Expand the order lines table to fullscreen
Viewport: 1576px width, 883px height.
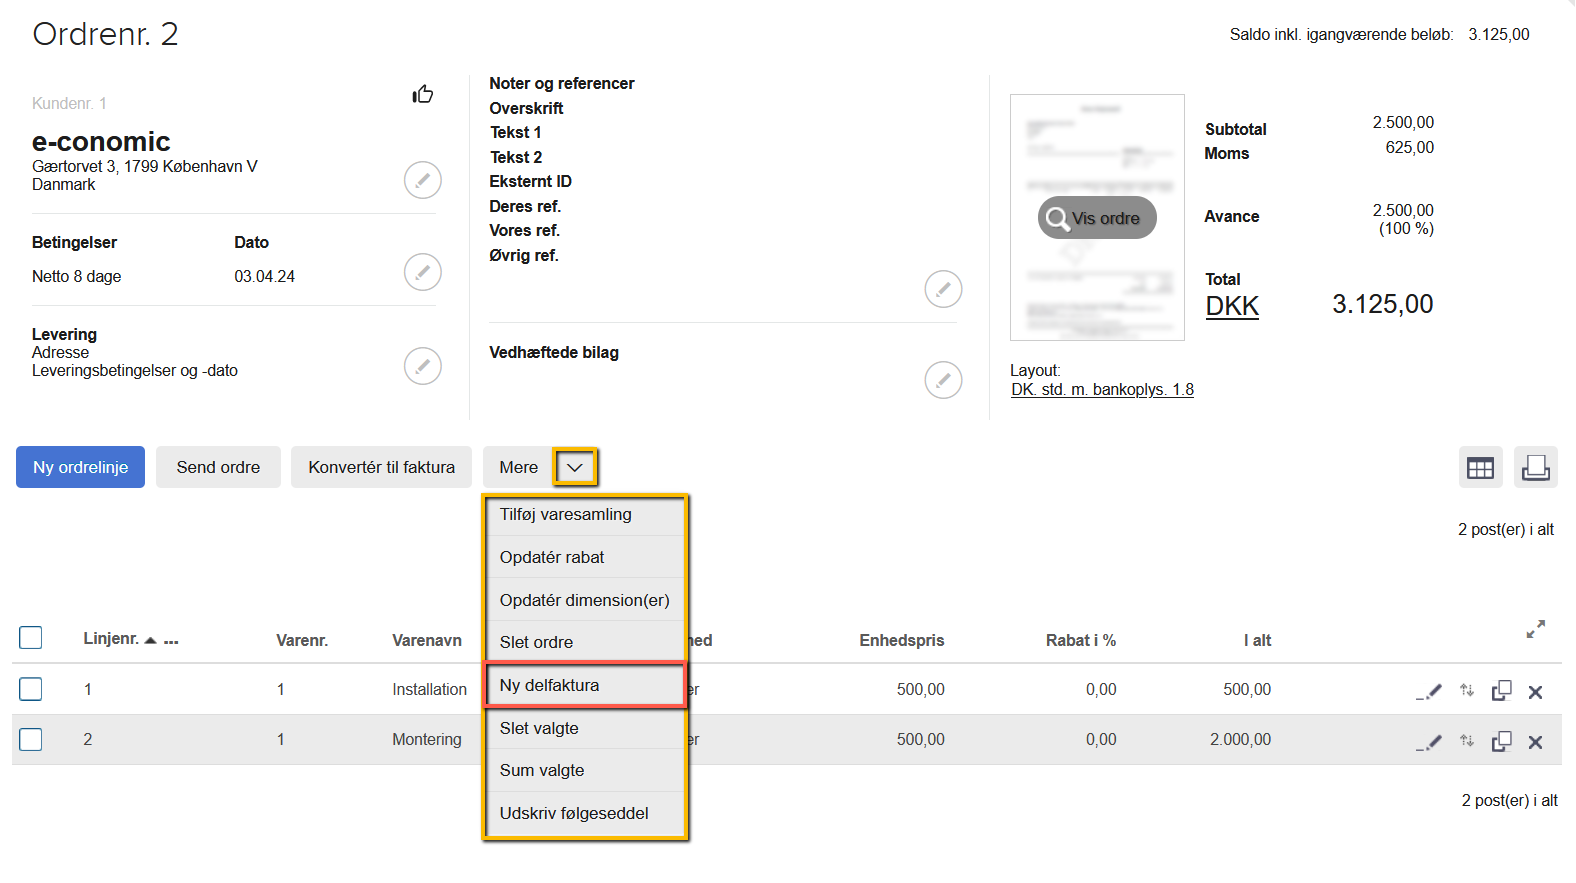1535,629
